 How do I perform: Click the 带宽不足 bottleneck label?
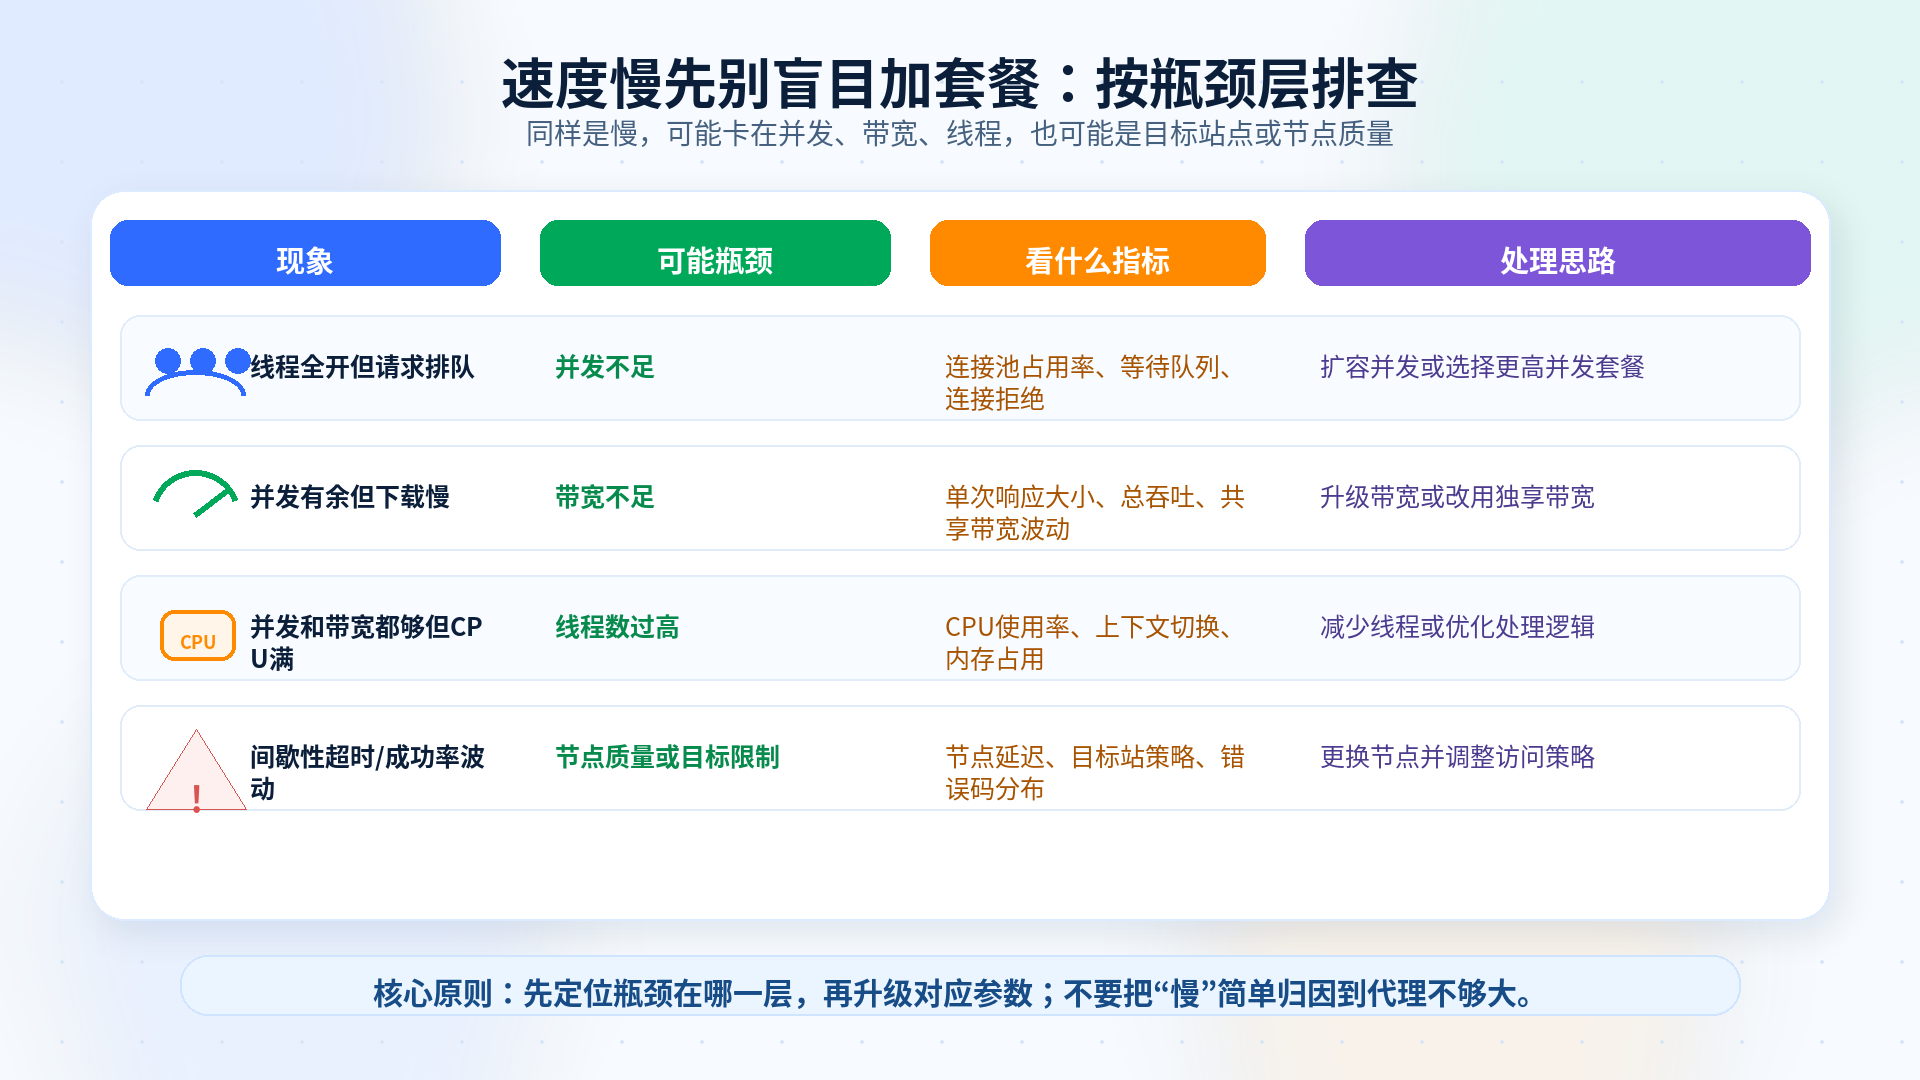pos(605,497)
